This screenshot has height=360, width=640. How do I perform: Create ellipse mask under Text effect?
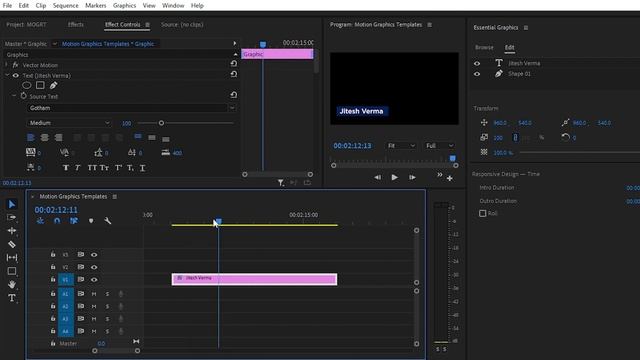27,85
